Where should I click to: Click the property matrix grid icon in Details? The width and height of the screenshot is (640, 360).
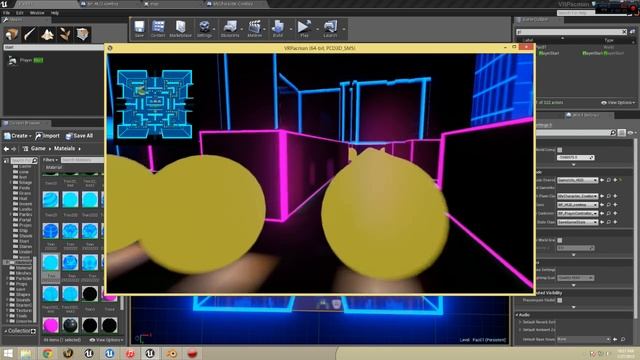622,133
